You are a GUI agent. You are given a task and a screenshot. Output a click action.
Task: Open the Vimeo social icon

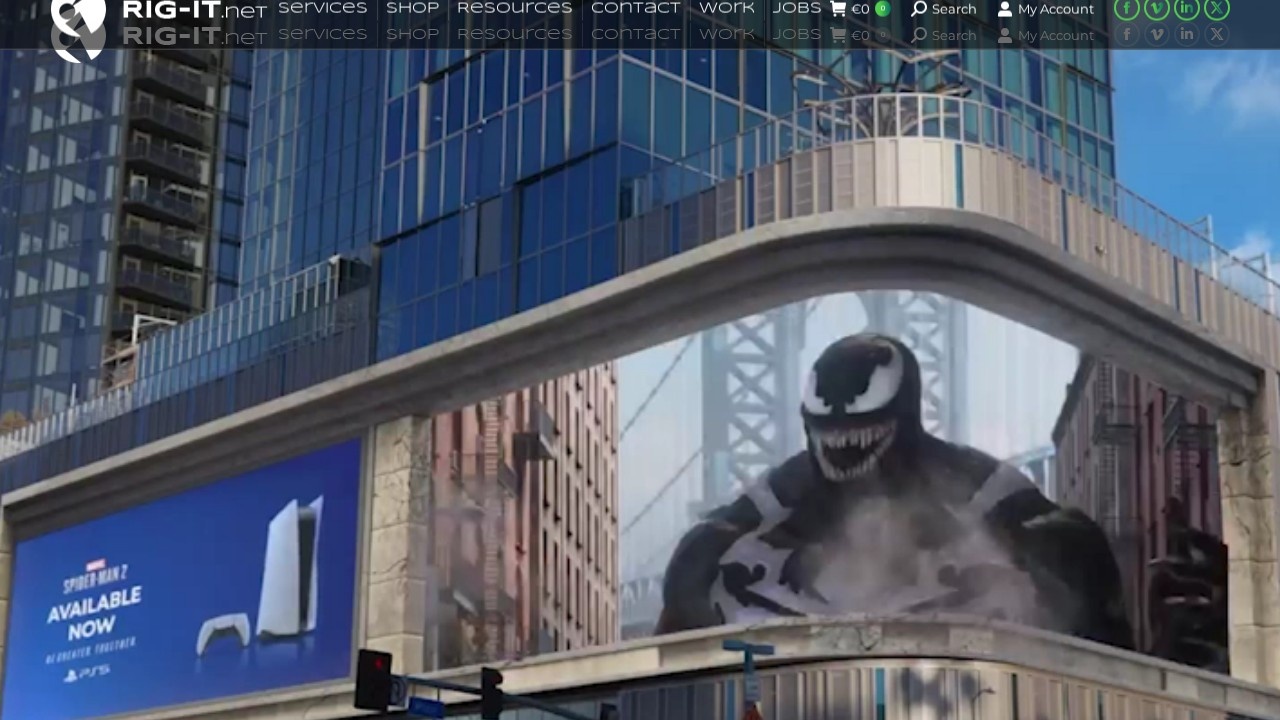coord(1156,9)
